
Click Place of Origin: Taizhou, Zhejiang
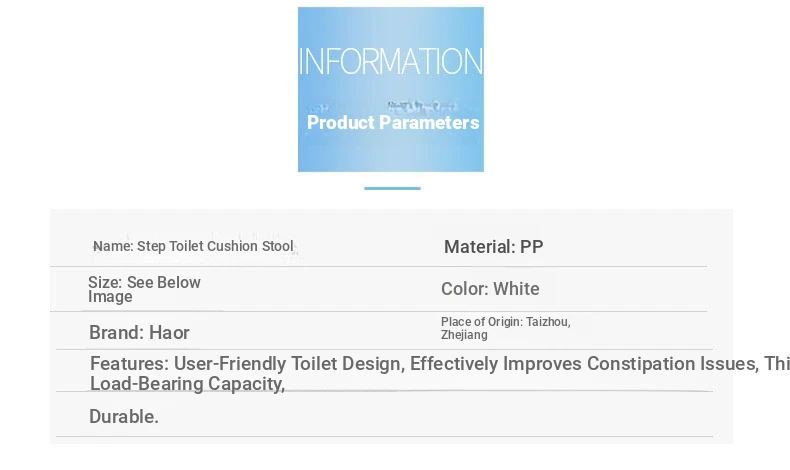(x=505, y=328)
